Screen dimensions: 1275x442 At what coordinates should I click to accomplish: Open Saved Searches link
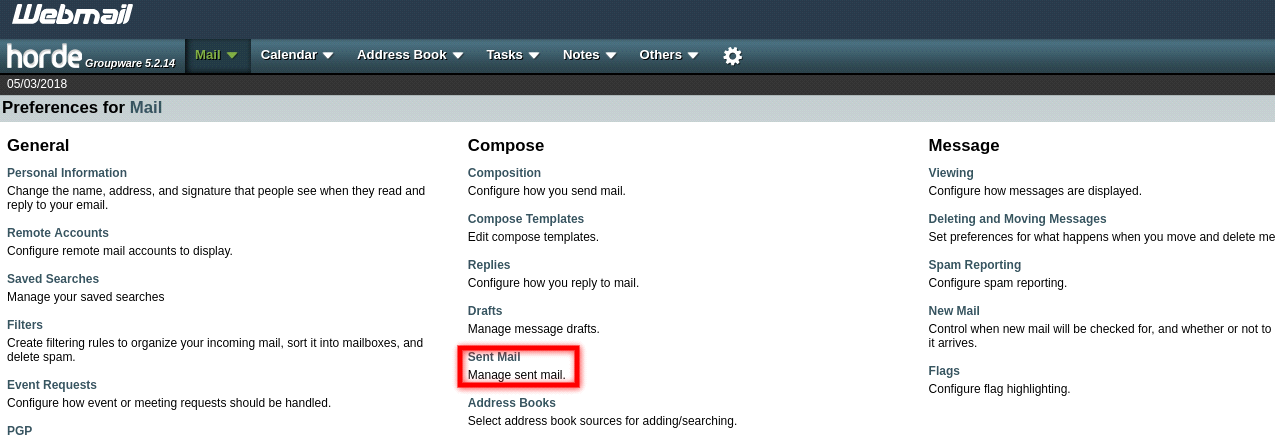coord(53,279)
